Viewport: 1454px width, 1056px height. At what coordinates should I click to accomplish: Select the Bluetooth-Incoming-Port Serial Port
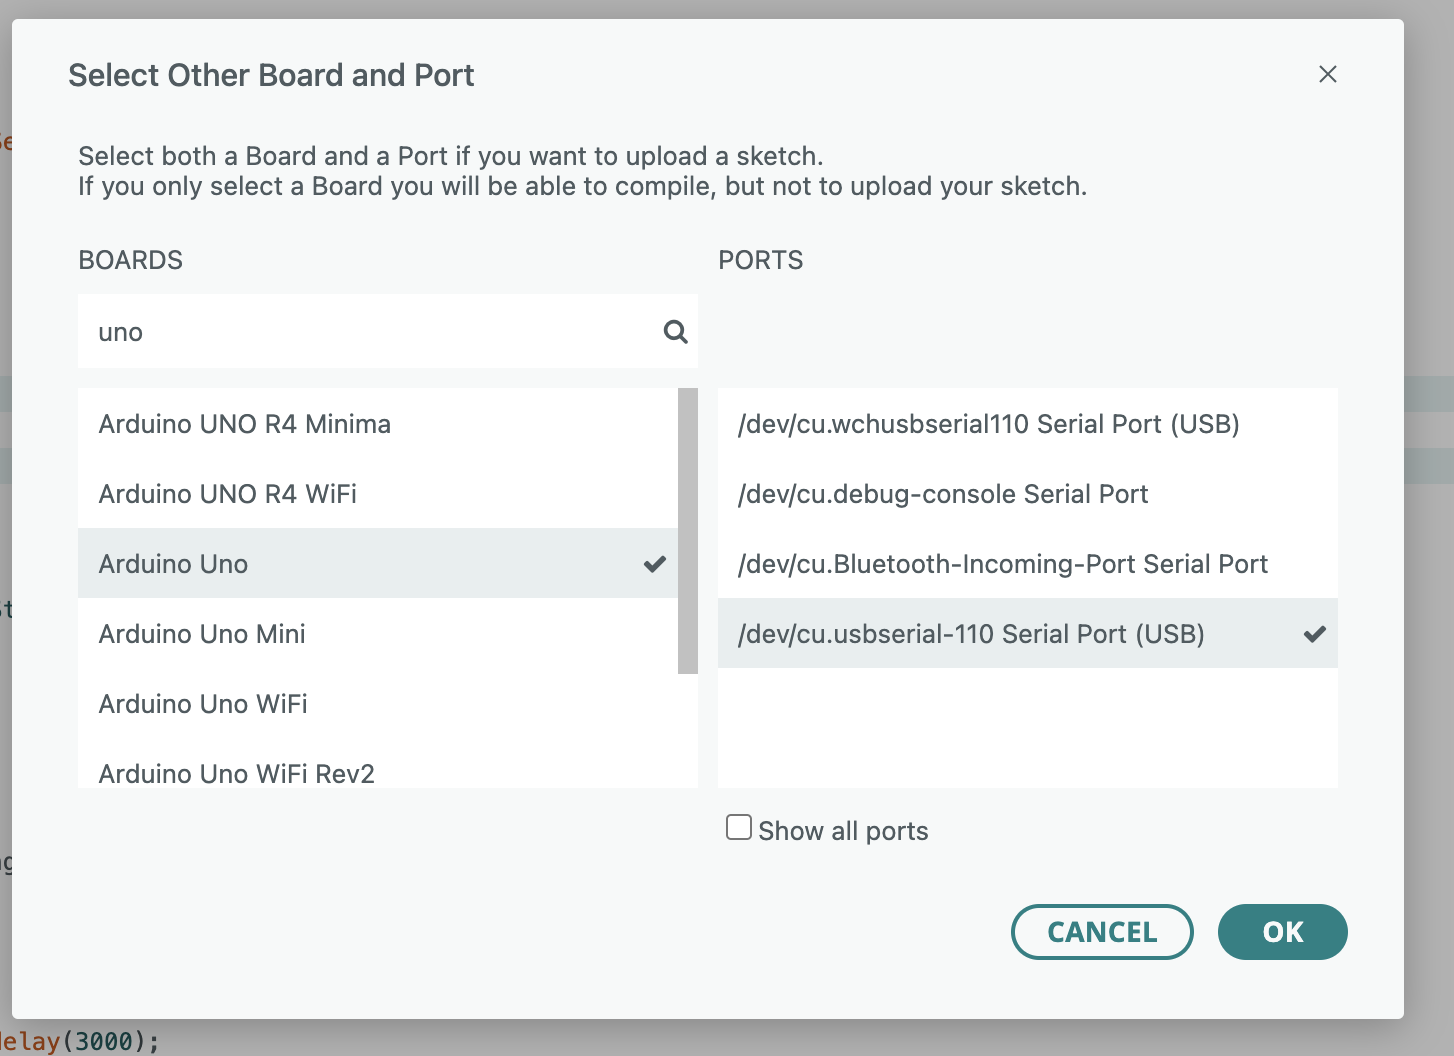tap(1002, 564)
